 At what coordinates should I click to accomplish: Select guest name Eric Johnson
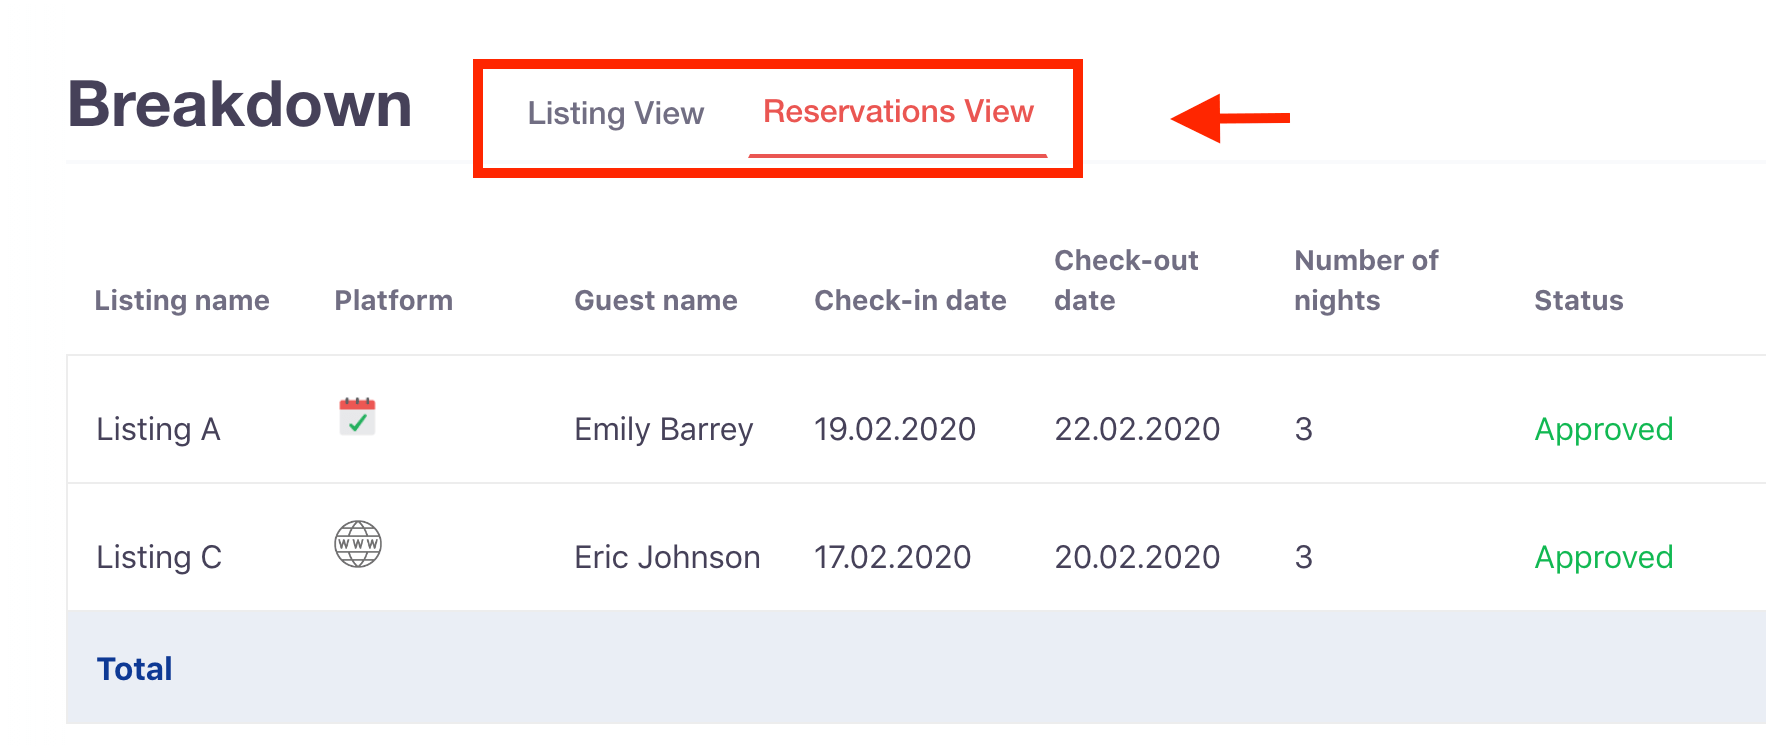click(667, 557)
